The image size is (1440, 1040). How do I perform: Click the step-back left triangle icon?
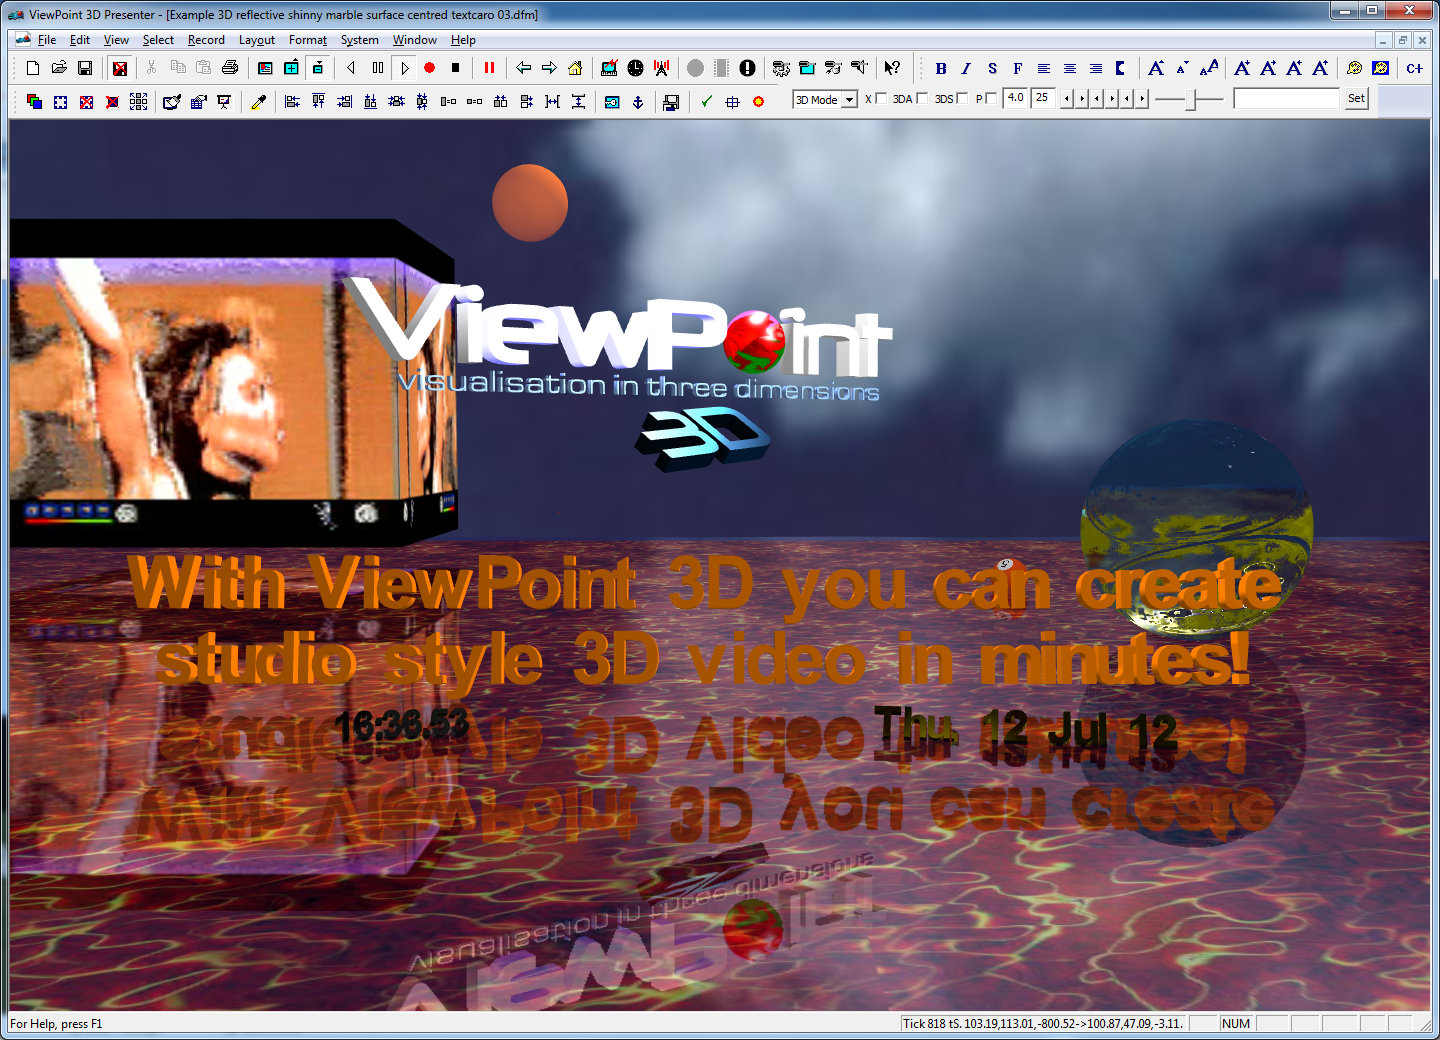tap(351, 68)
